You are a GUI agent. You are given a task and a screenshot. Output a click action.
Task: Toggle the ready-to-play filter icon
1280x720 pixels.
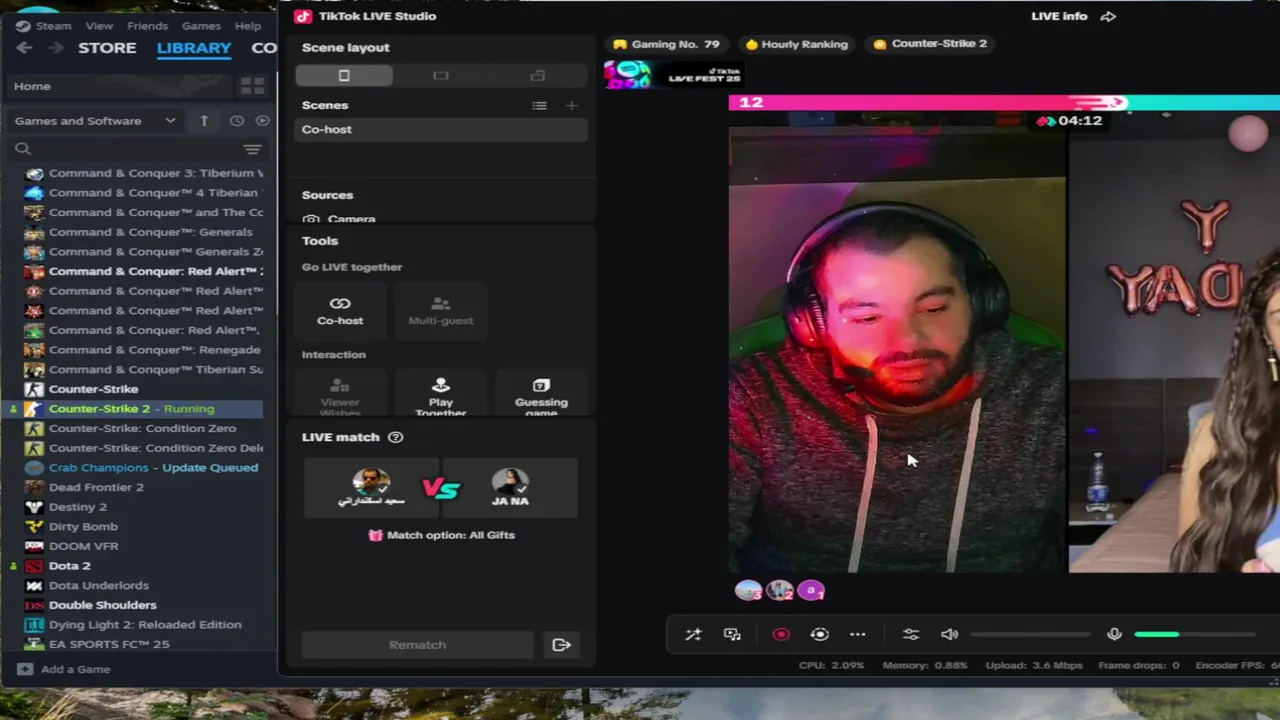click(262, 121)
